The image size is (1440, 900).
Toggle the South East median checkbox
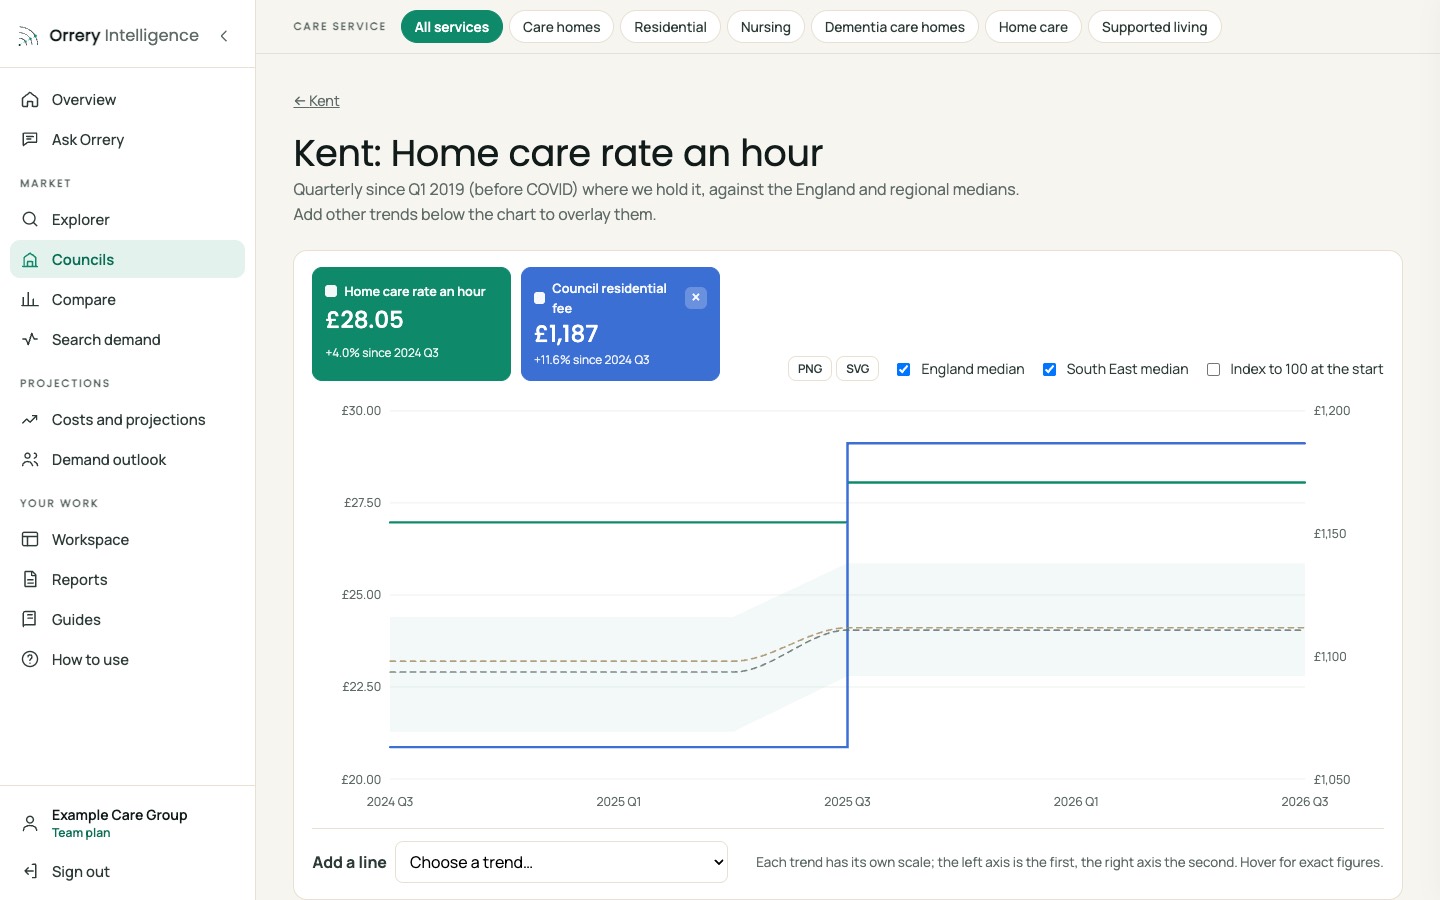(1050, 370)
